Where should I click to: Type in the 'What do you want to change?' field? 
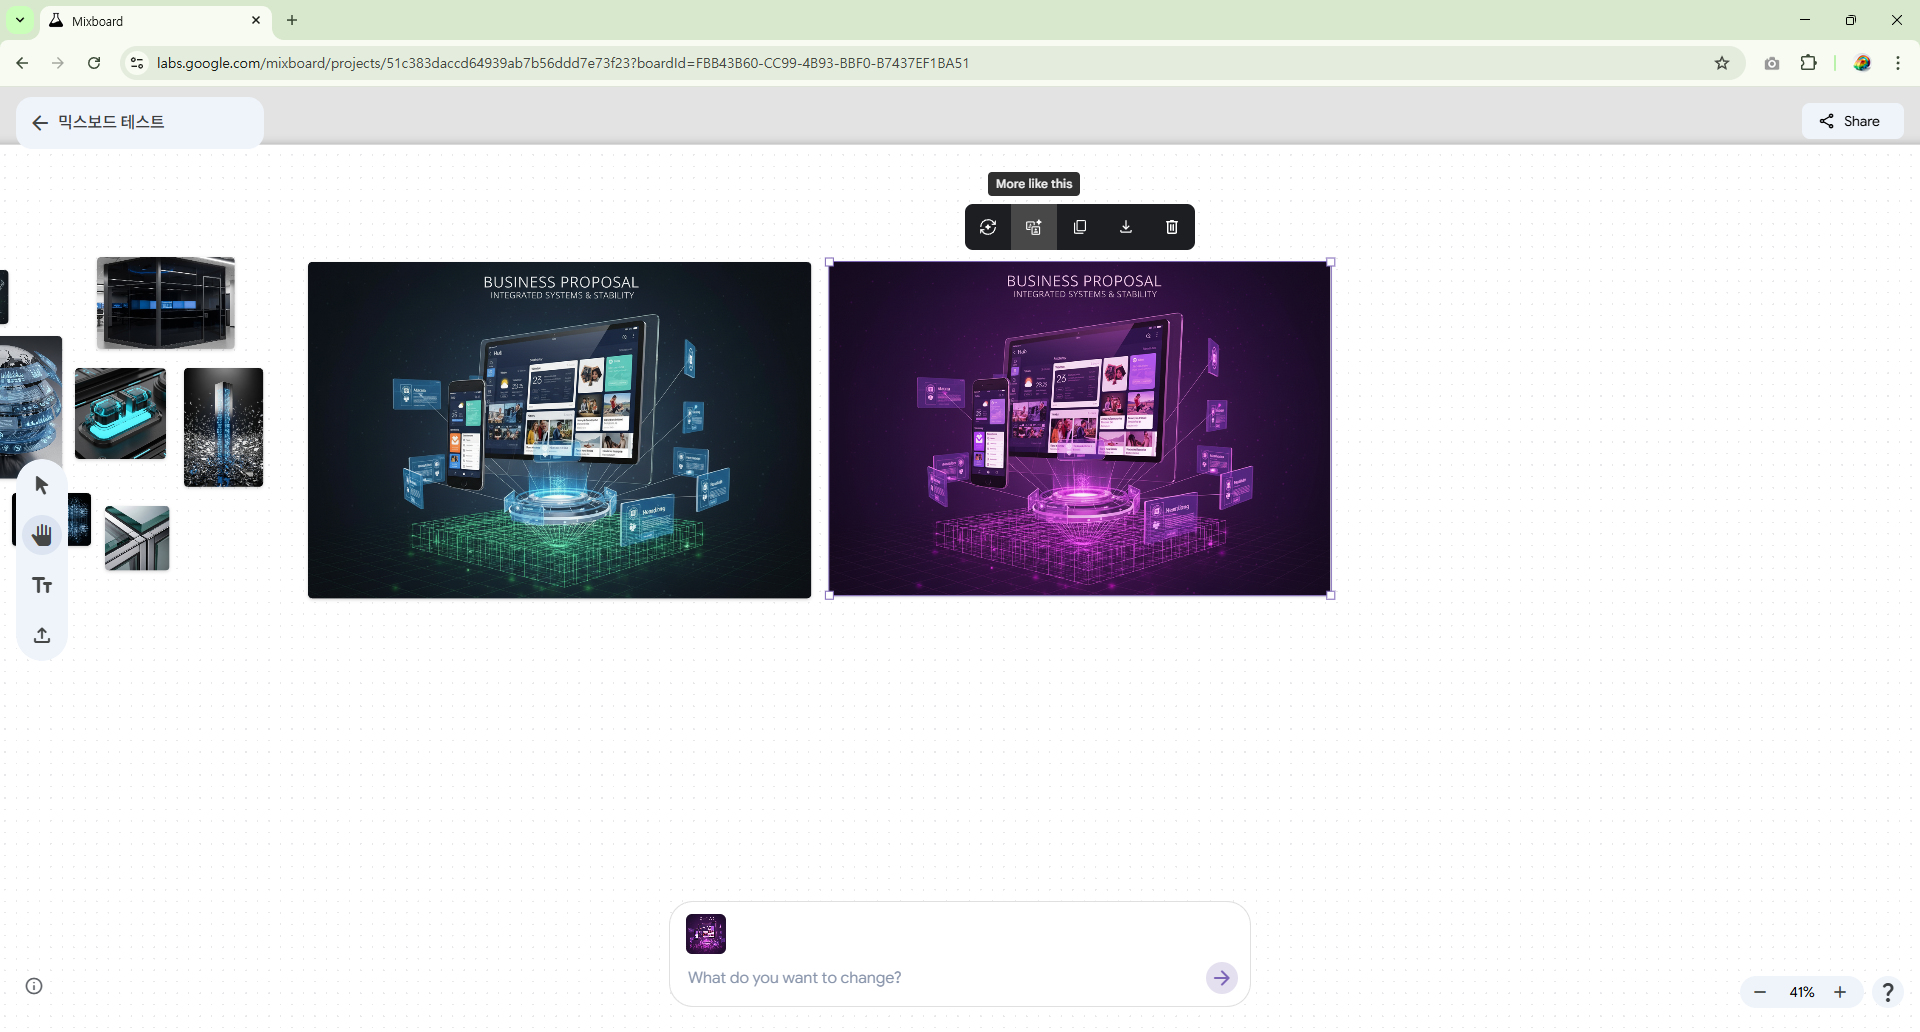(940, 978)
